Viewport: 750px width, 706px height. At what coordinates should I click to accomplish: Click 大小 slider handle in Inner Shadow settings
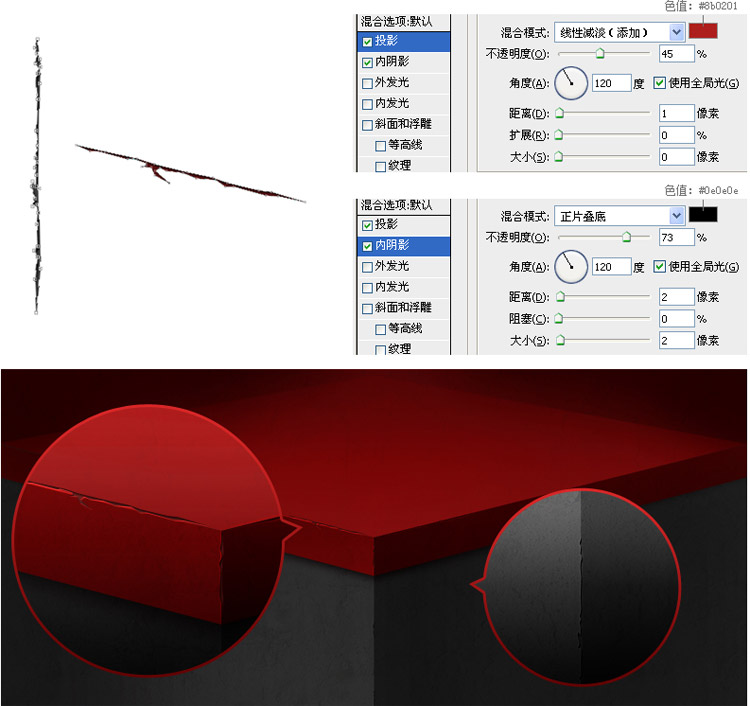pos(560,341)
